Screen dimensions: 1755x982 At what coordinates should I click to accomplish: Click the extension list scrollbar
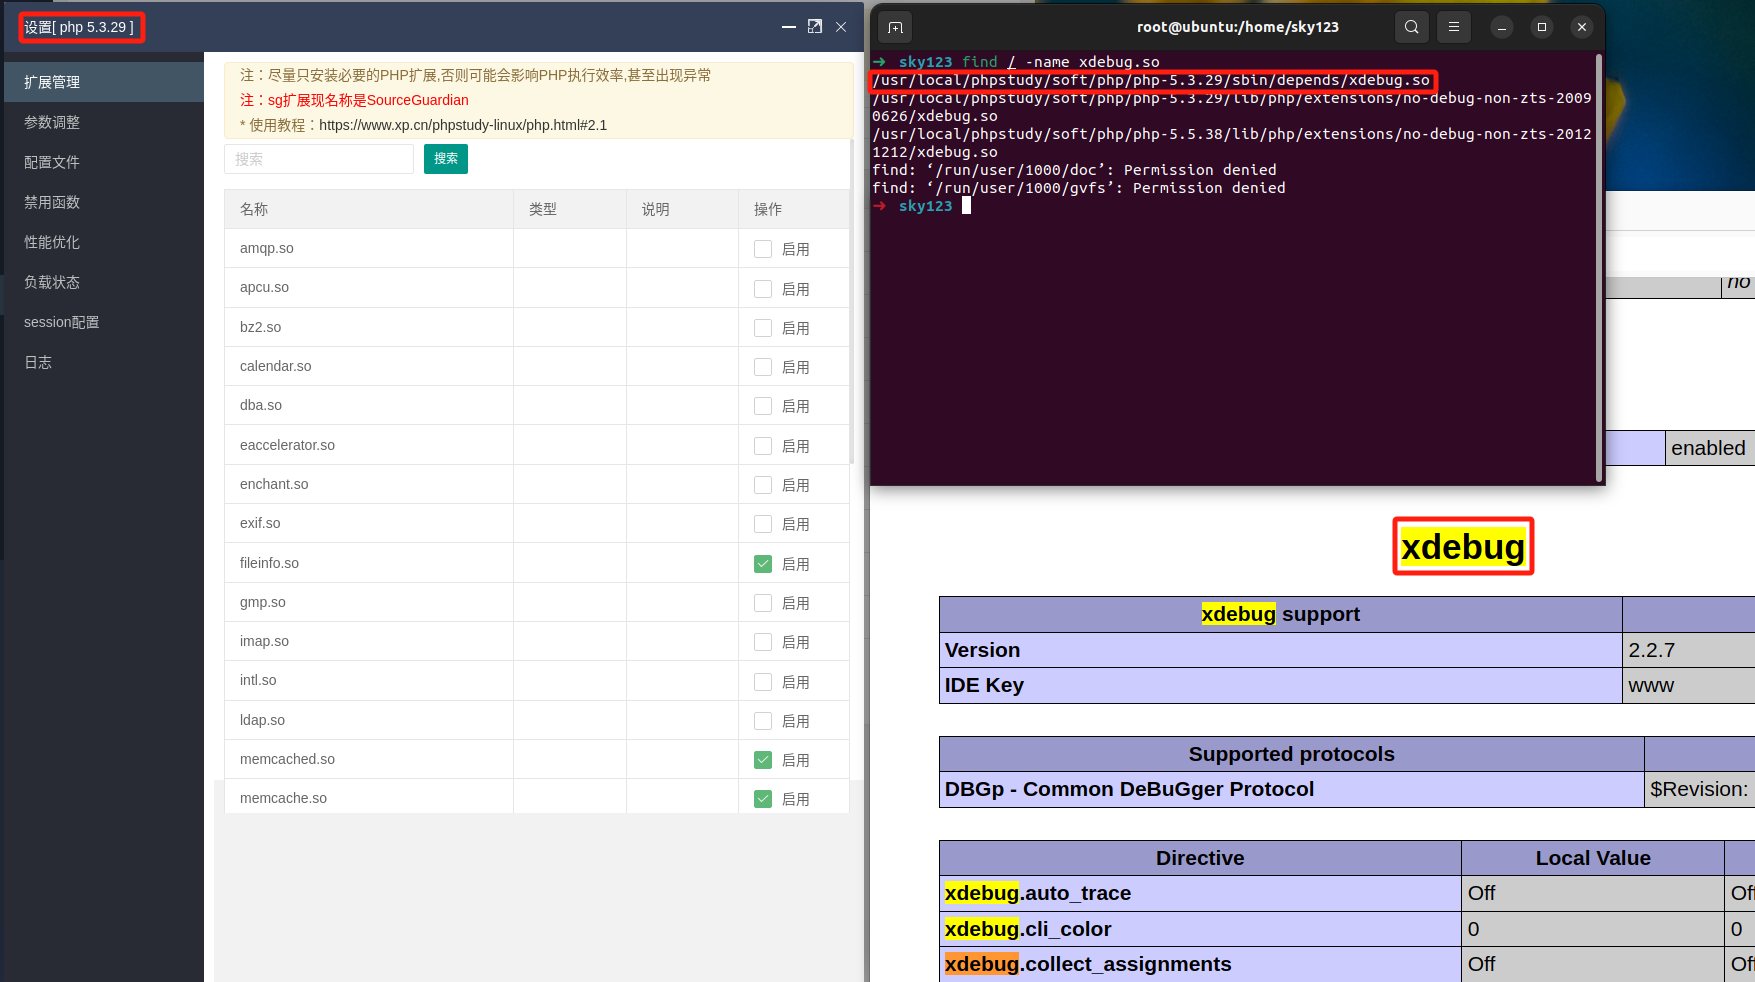(852, 300)
